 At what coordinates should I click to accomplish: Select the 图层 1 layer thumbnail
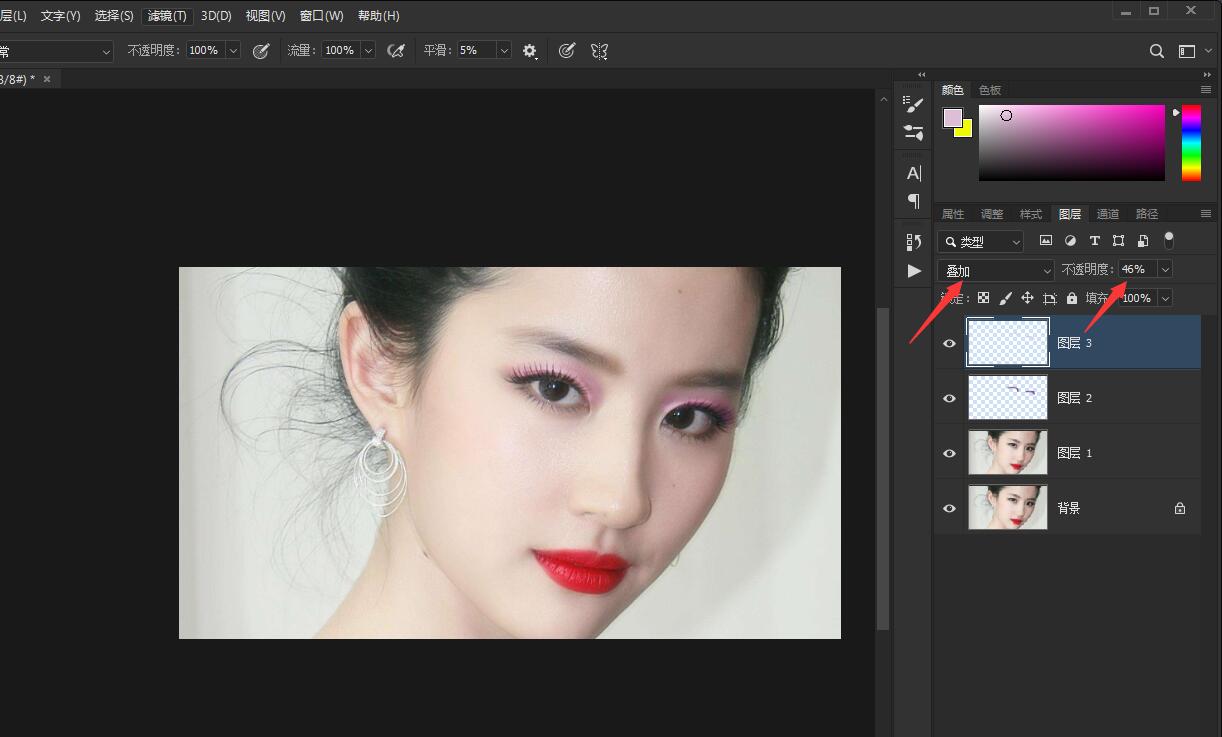[x=1007, y=452]
